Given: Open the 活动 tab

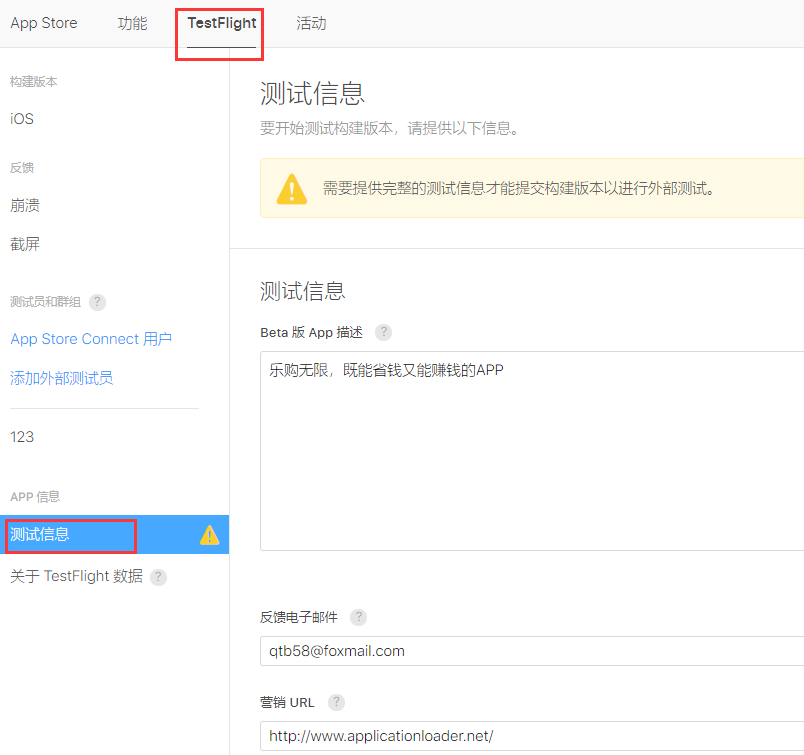Looking at the screenshot, I should click(x=311, y=23).
